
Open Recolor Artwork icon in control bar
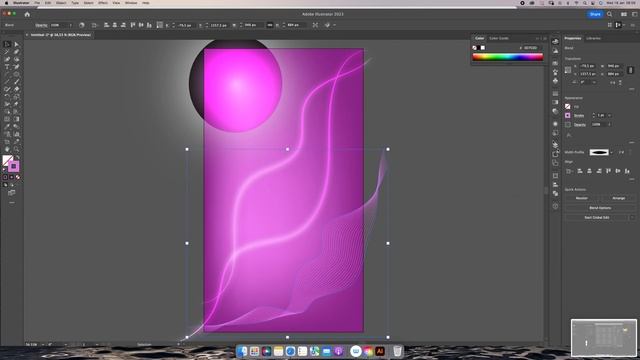(x=82, y=25)
